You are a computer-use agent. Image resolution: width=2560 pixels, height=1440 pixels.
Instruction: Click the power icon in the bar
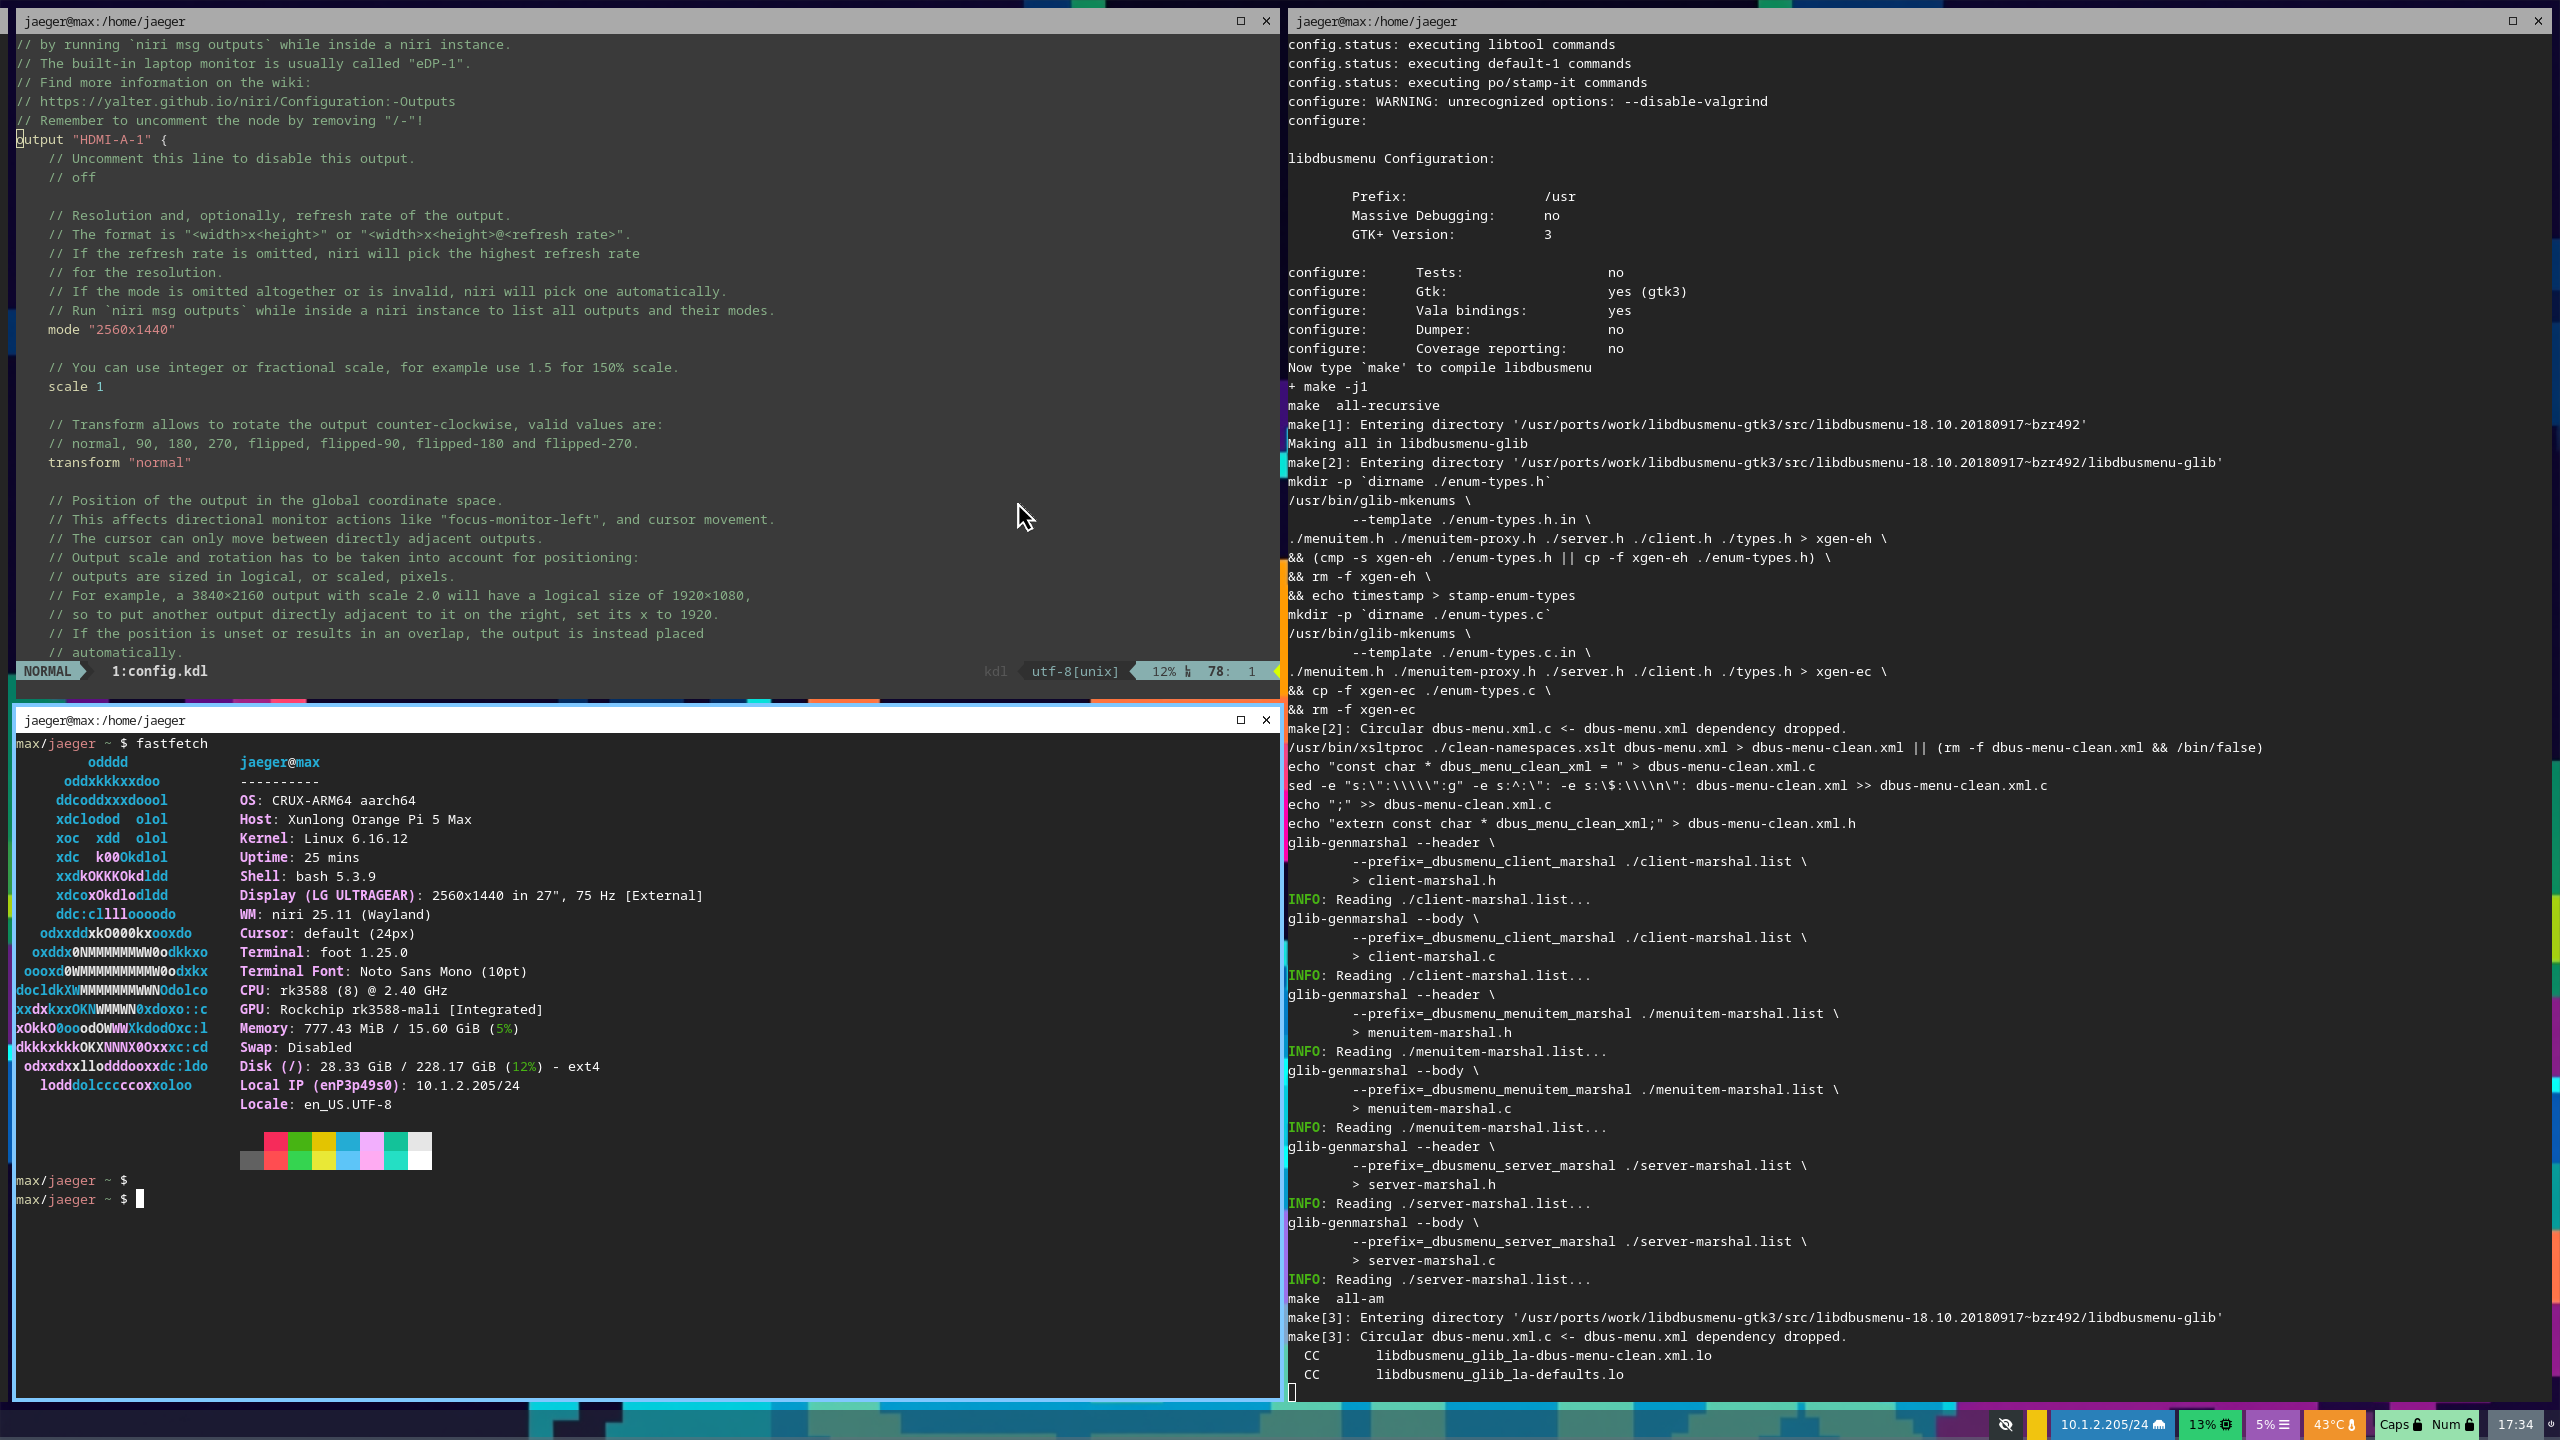(2550, 1425)
